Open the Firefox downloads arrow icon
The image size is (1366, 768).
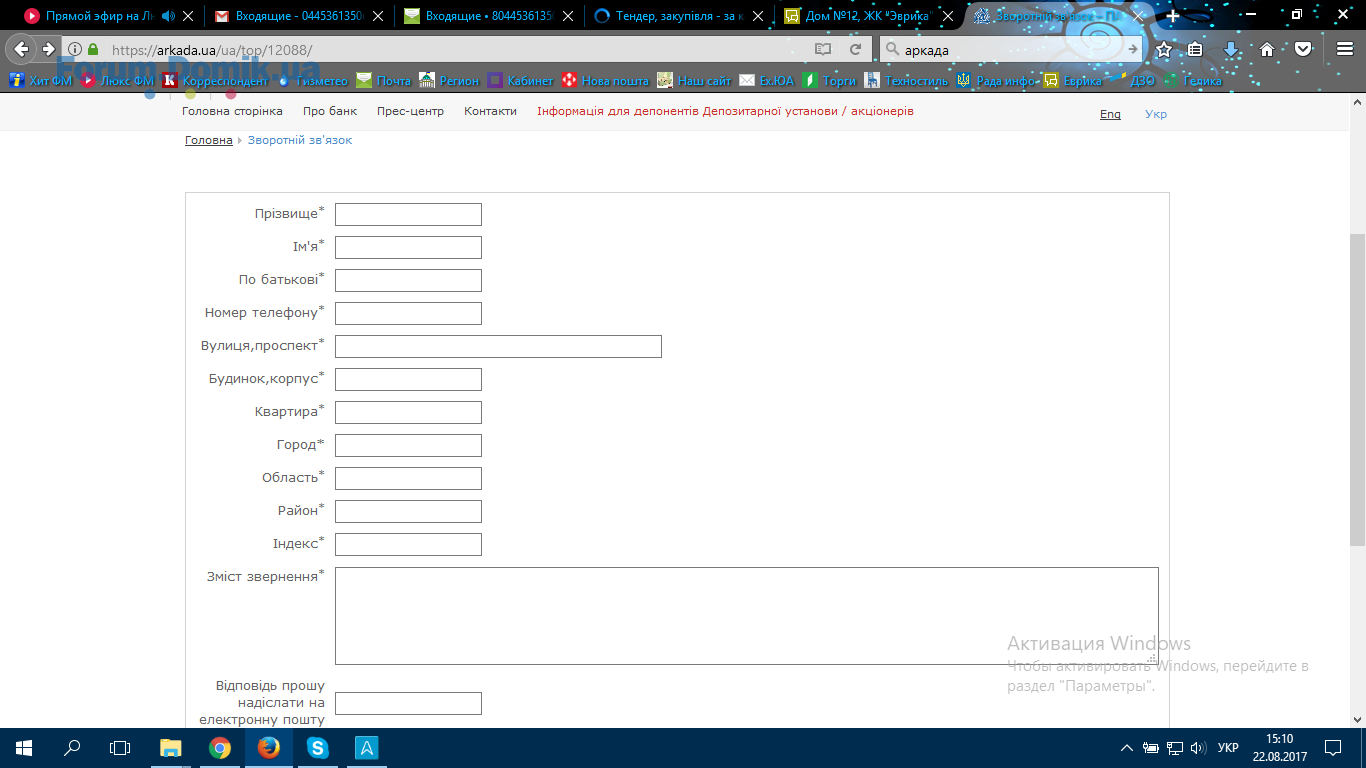click(x=1231, y=49)
